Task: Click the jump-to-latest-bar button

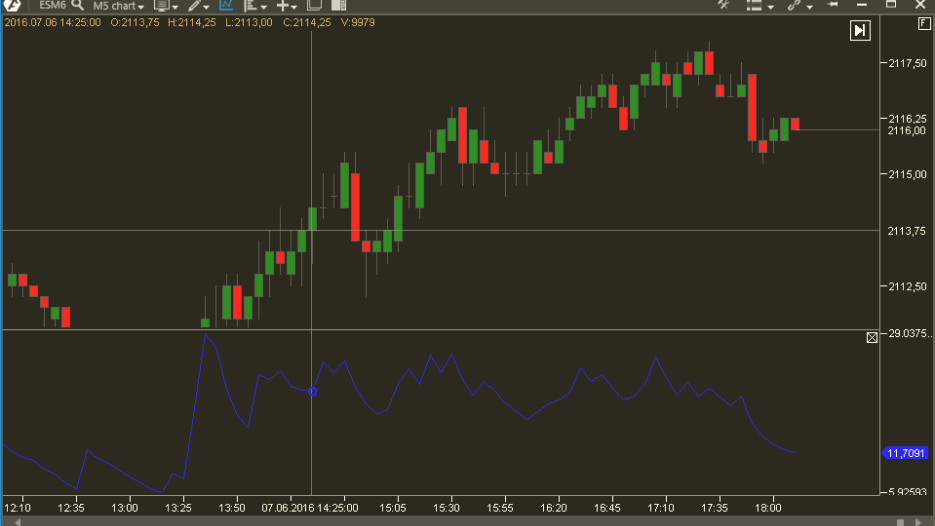Action: click(x=860, y=30)
